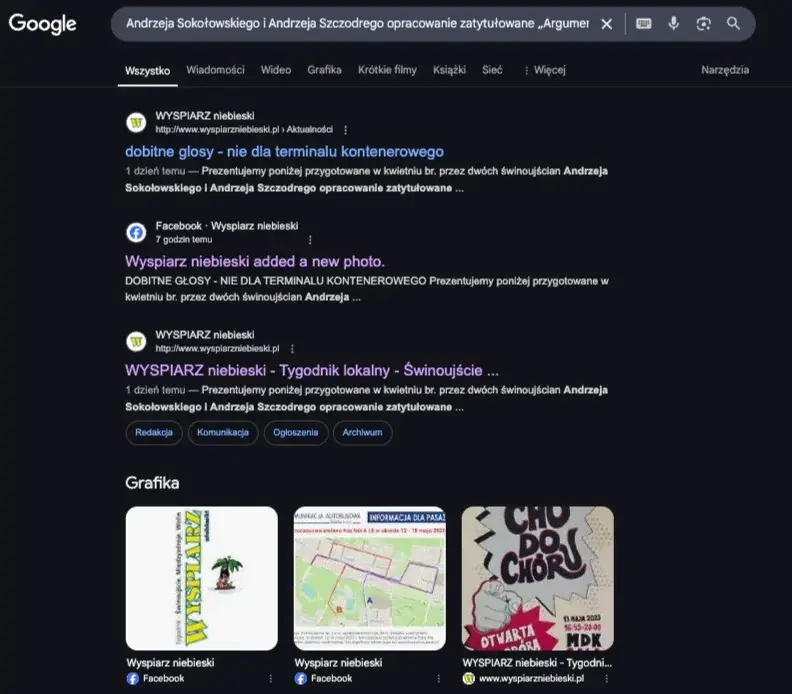Open options menu for first result
792x694 pixels.
click(345, 130)
